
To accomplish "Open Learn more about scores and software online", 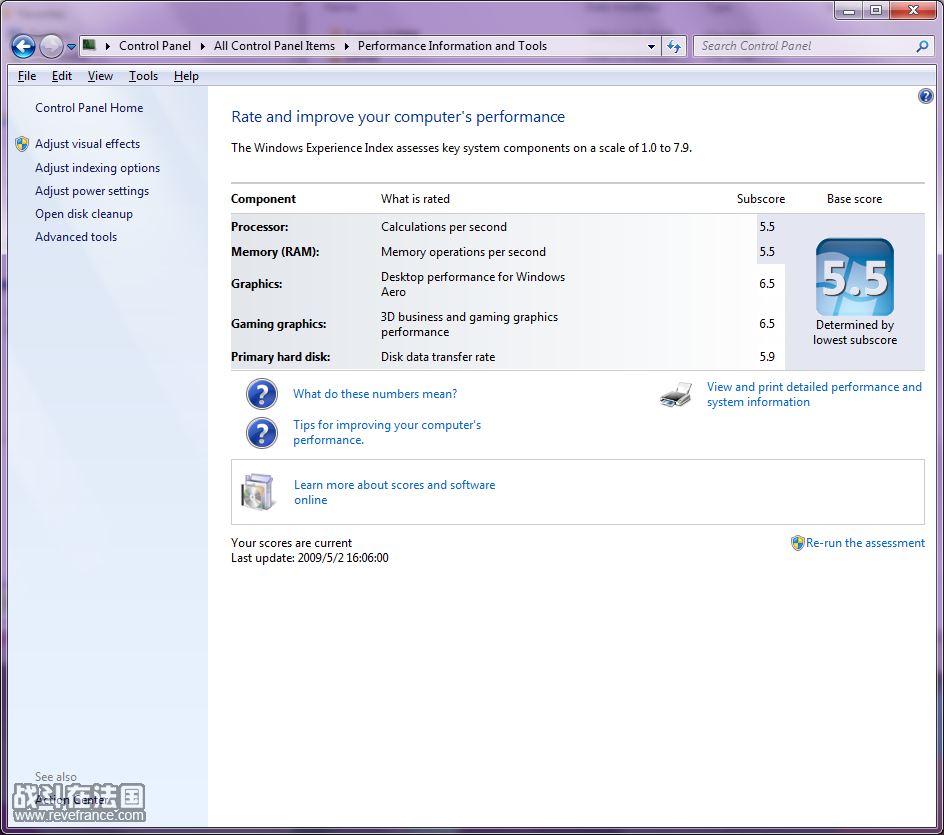I will click(394, 492).
